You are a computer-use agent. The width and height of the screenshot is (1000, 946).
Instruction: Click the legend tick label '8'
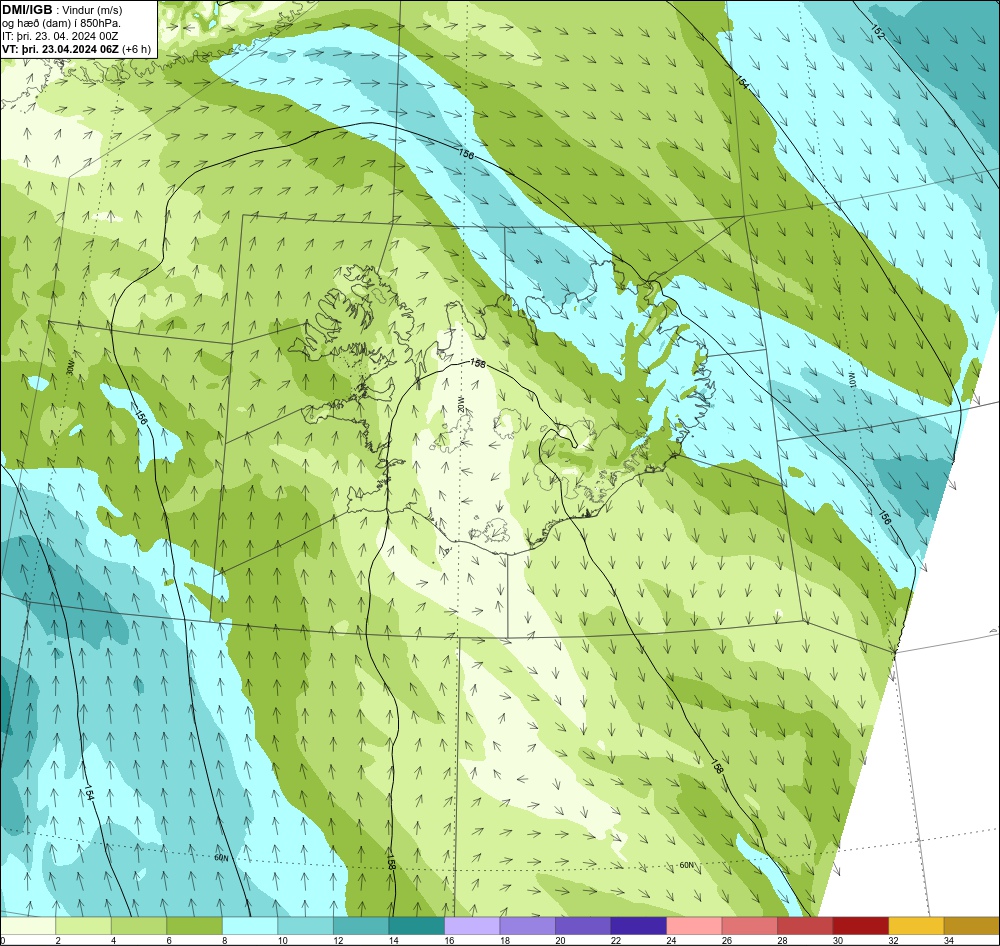tap(224, 940)
